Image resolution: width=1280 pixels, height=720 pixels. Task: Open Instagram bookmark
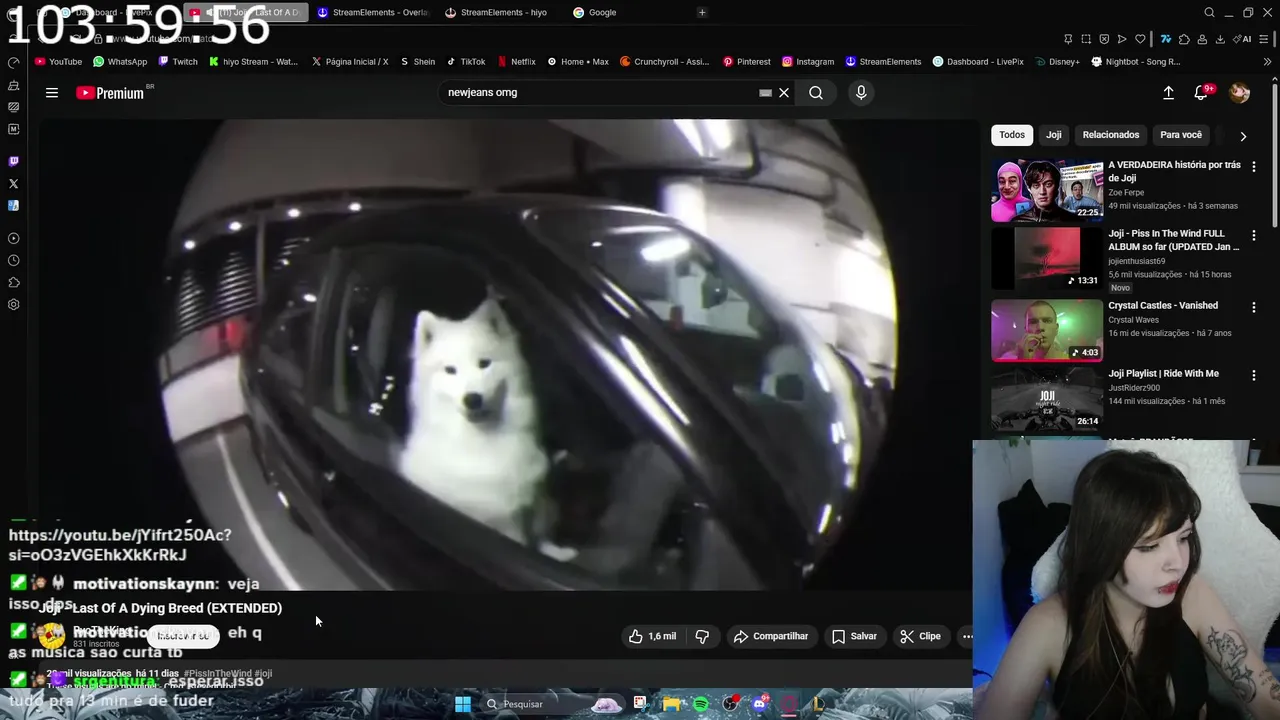pos(808,62)
